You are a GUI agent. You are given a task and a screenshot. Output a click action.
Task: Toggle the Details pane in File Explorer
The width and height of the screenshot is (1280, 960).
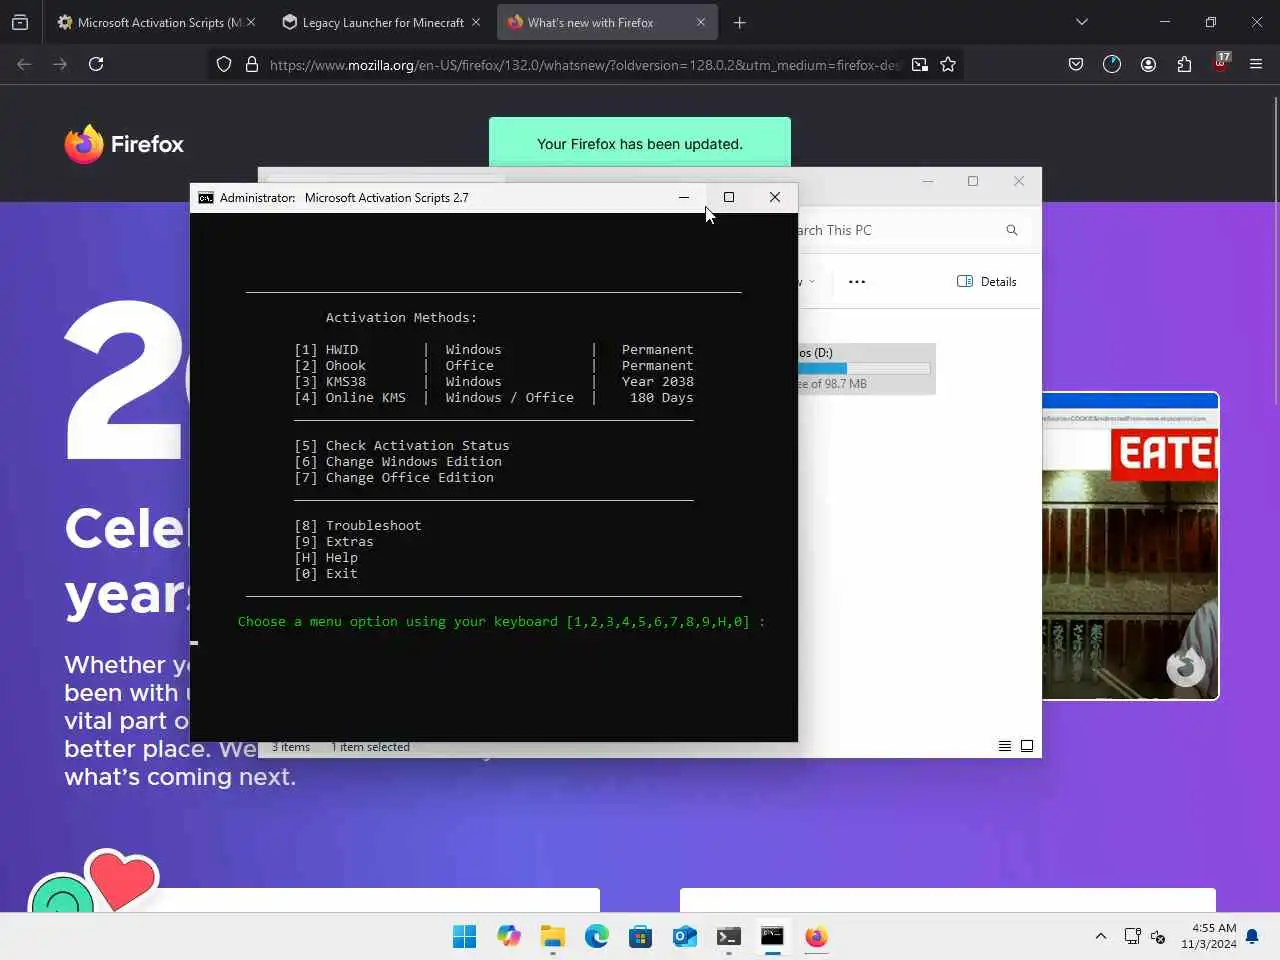pos(987,282)
